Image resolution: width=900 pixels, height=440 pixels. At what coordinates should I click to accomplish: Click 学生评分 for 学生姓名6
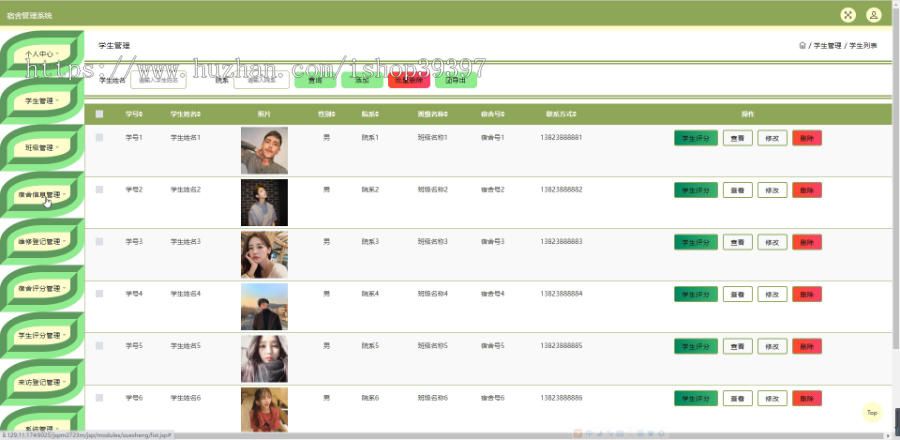(696, 398)
